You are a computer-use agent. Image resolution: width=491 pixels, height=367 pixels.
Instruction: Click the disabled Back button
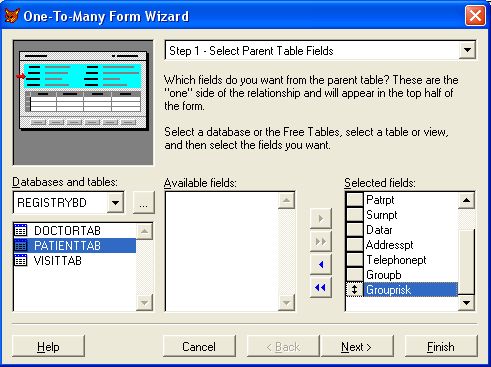tap(283, 346)
